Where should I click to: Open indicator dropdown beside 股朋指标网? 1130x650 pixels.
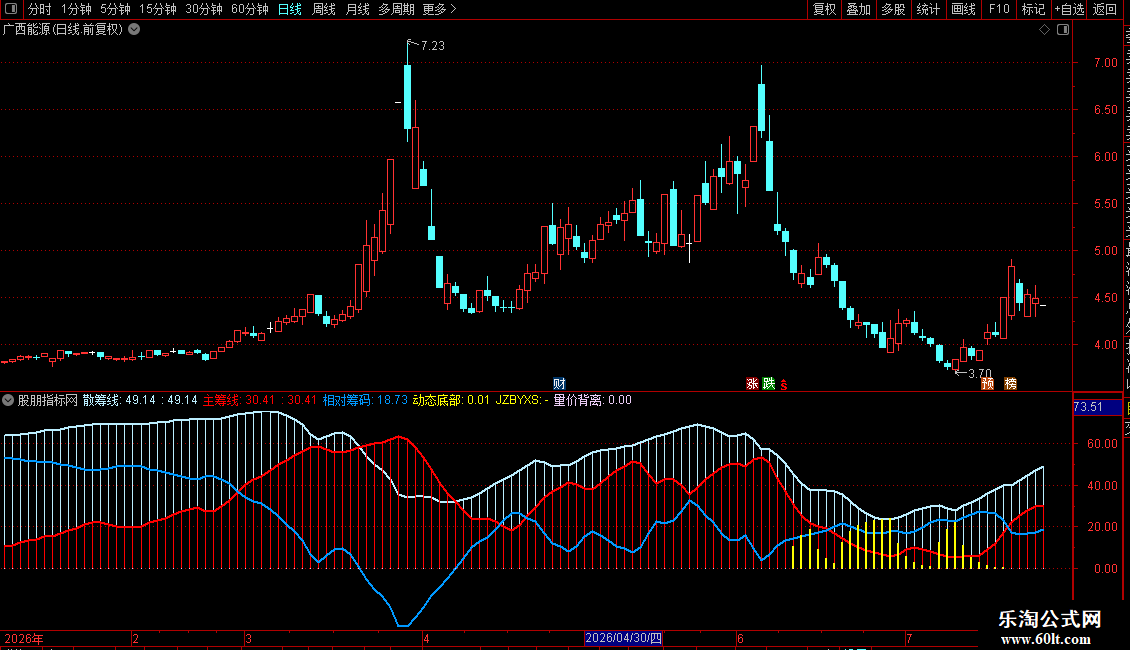point(8,400)
